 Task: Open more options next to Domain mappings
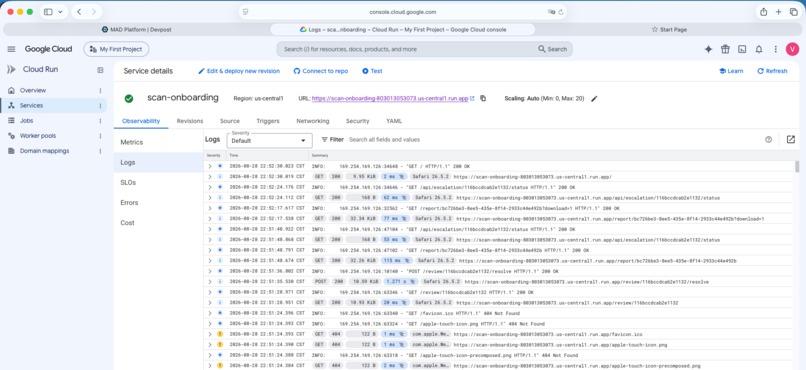(x=100, y=151)
